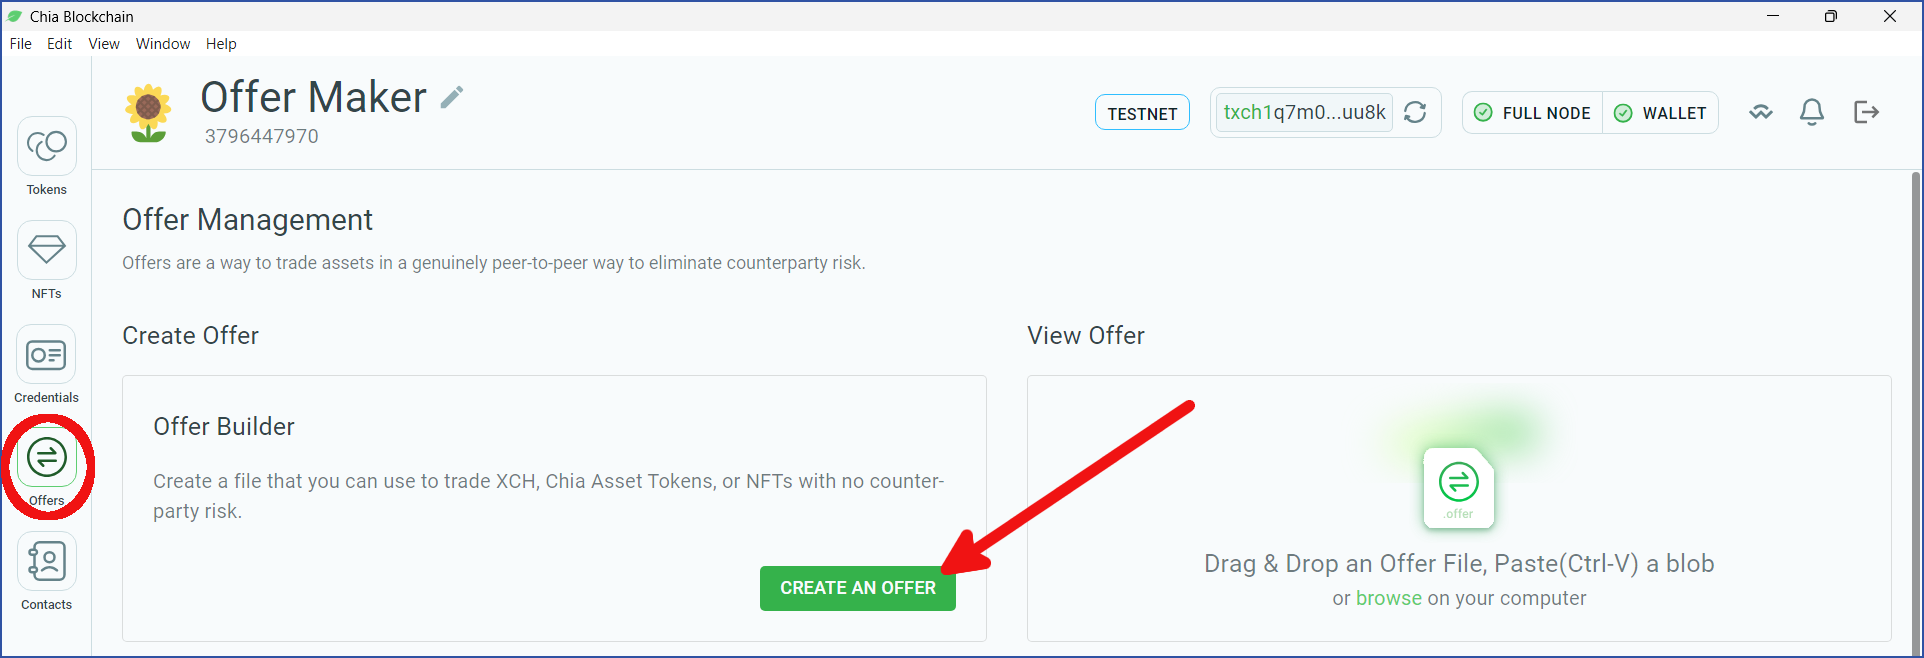Refresh the receive address

pyautogui.click(x=1415, y=112)
